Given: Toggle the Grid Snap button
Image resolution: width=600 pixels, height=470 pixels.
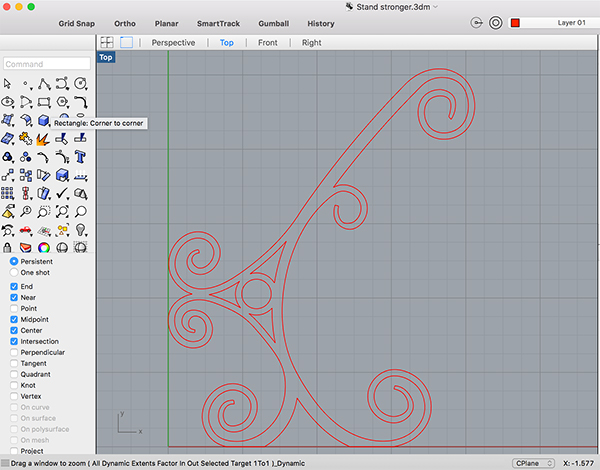Looking at the screenshot, I should tap(78, 22).
